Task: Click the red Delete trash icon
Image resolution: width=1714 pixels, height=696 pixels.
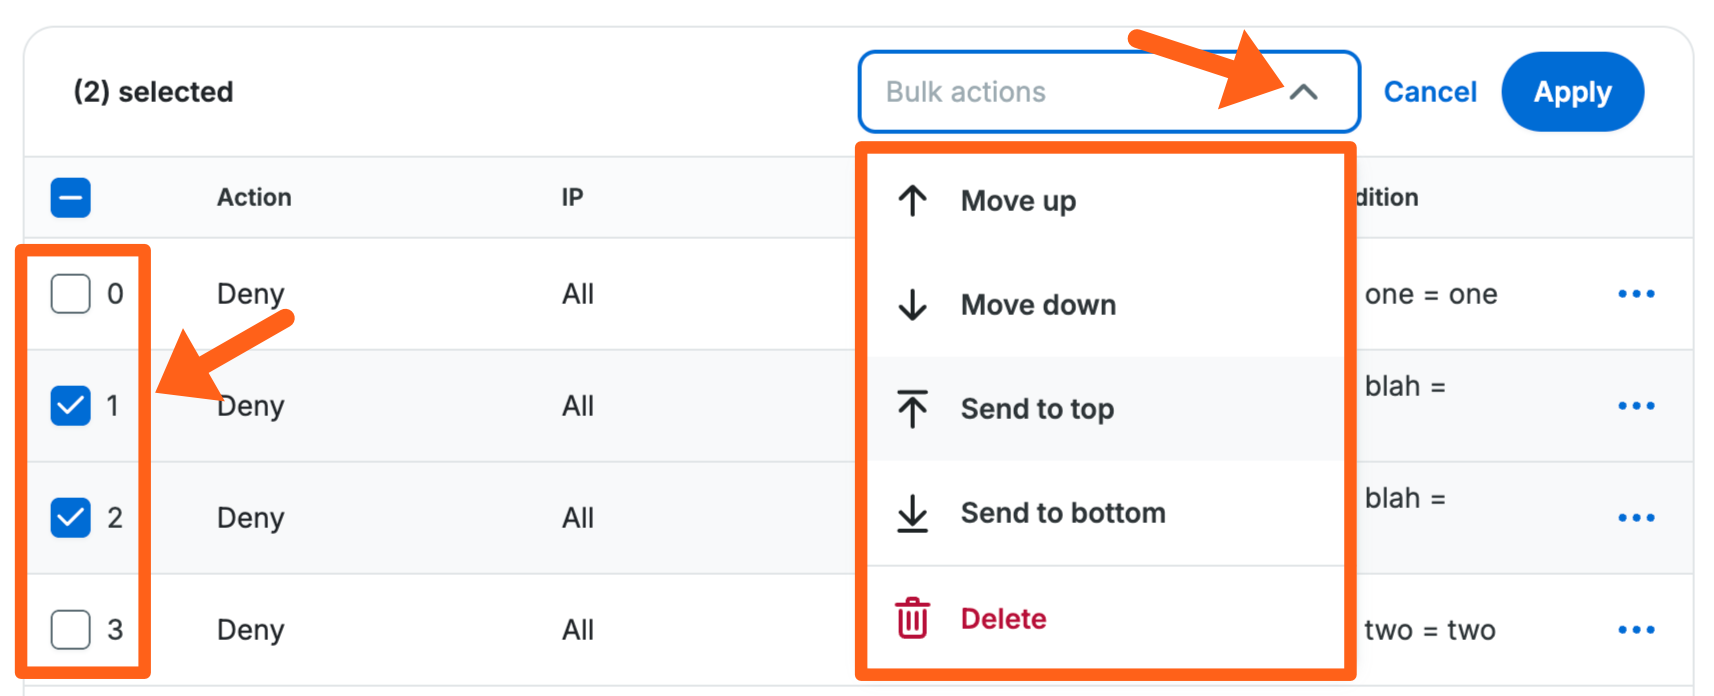Action: click(912, 618)
